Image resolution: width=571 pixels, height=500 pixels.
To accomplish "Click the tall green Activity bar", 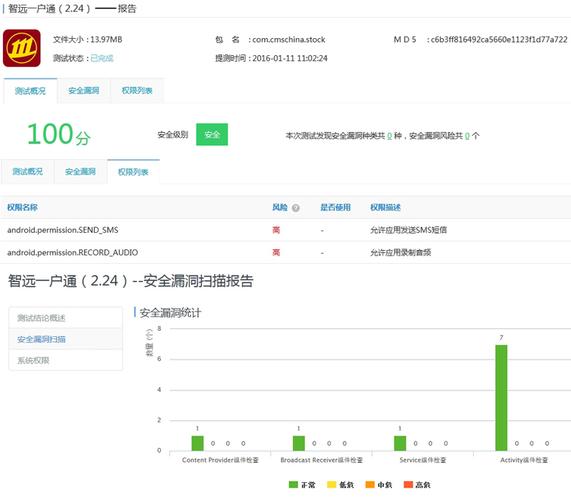I will [x=501, y=398].
